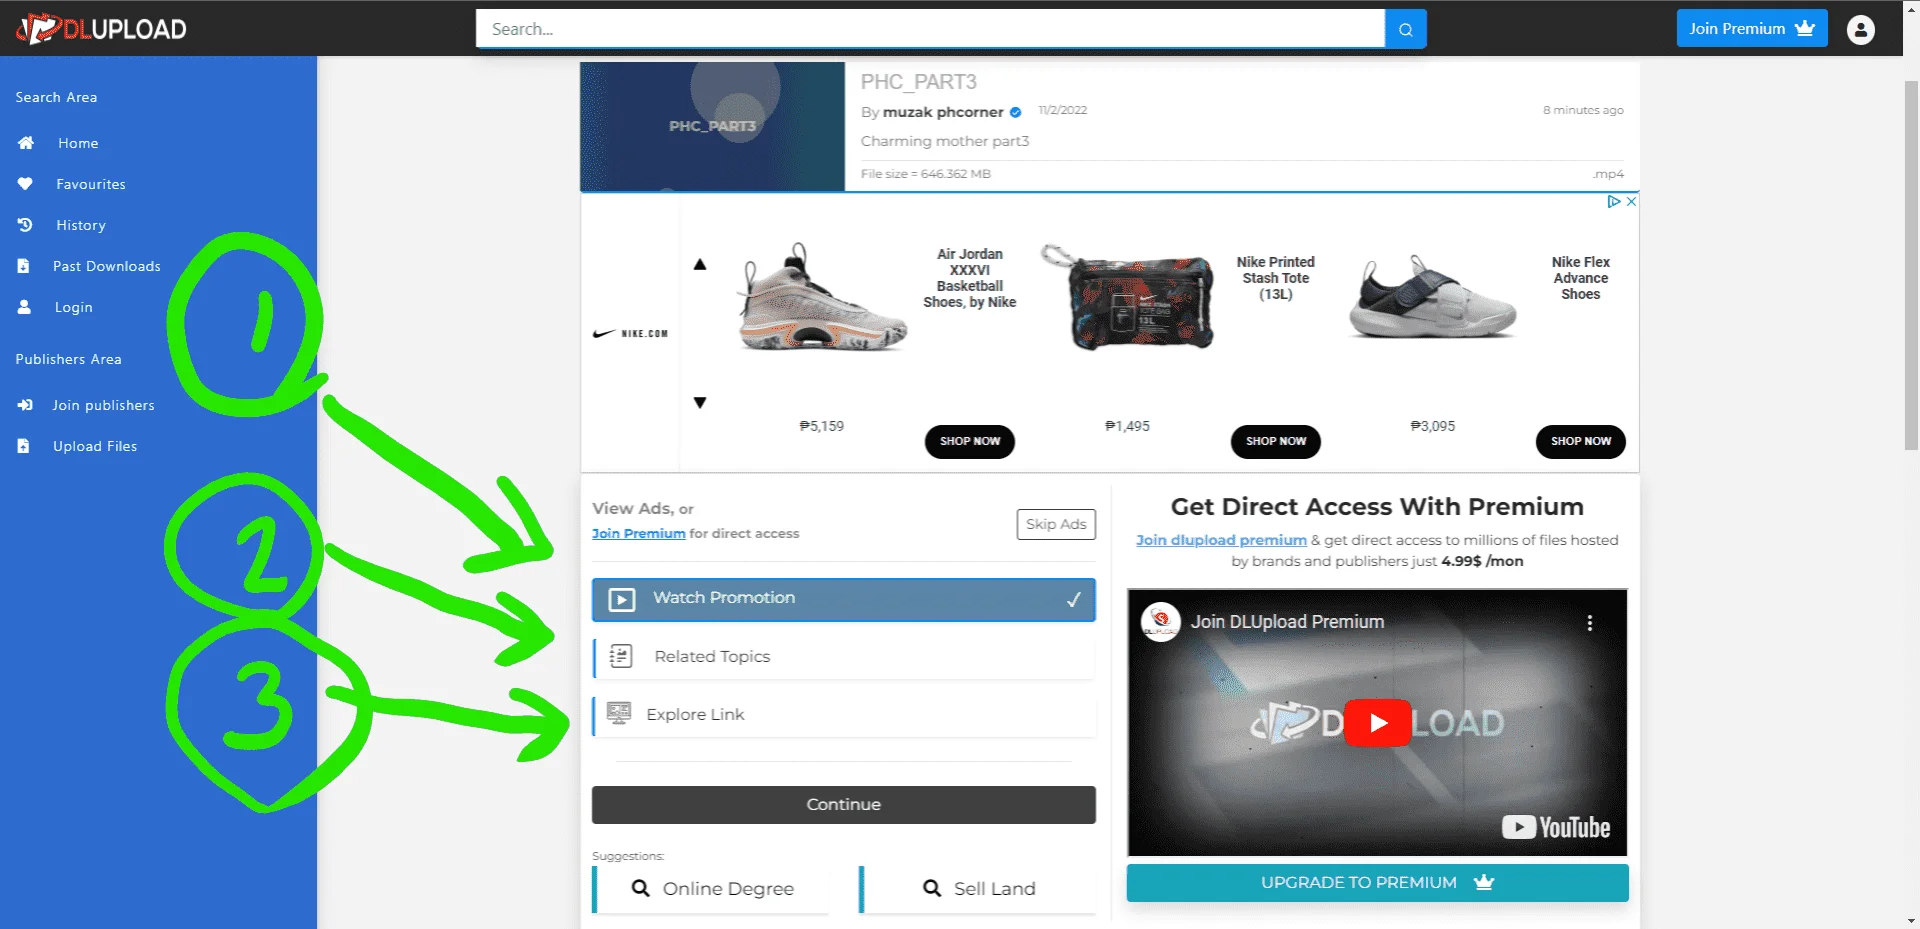The width and height of the screenshot is (1920, 929).
Task: Click the Watch Promotion play icon
Action: [621, 599]
